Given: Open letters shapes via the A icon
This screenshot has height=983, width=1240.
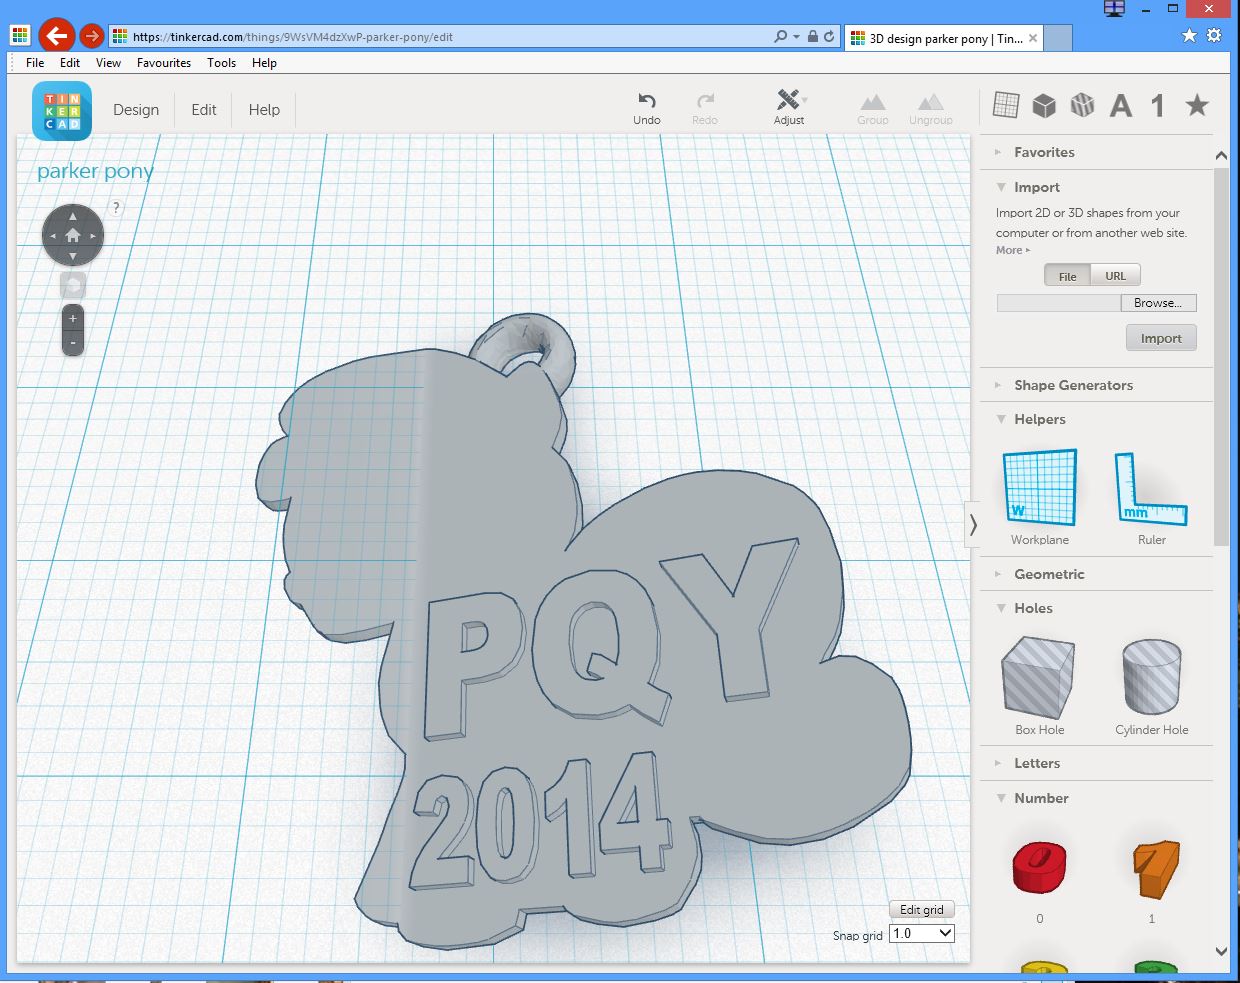Looking at the screenshot, I should [1121, 105].
